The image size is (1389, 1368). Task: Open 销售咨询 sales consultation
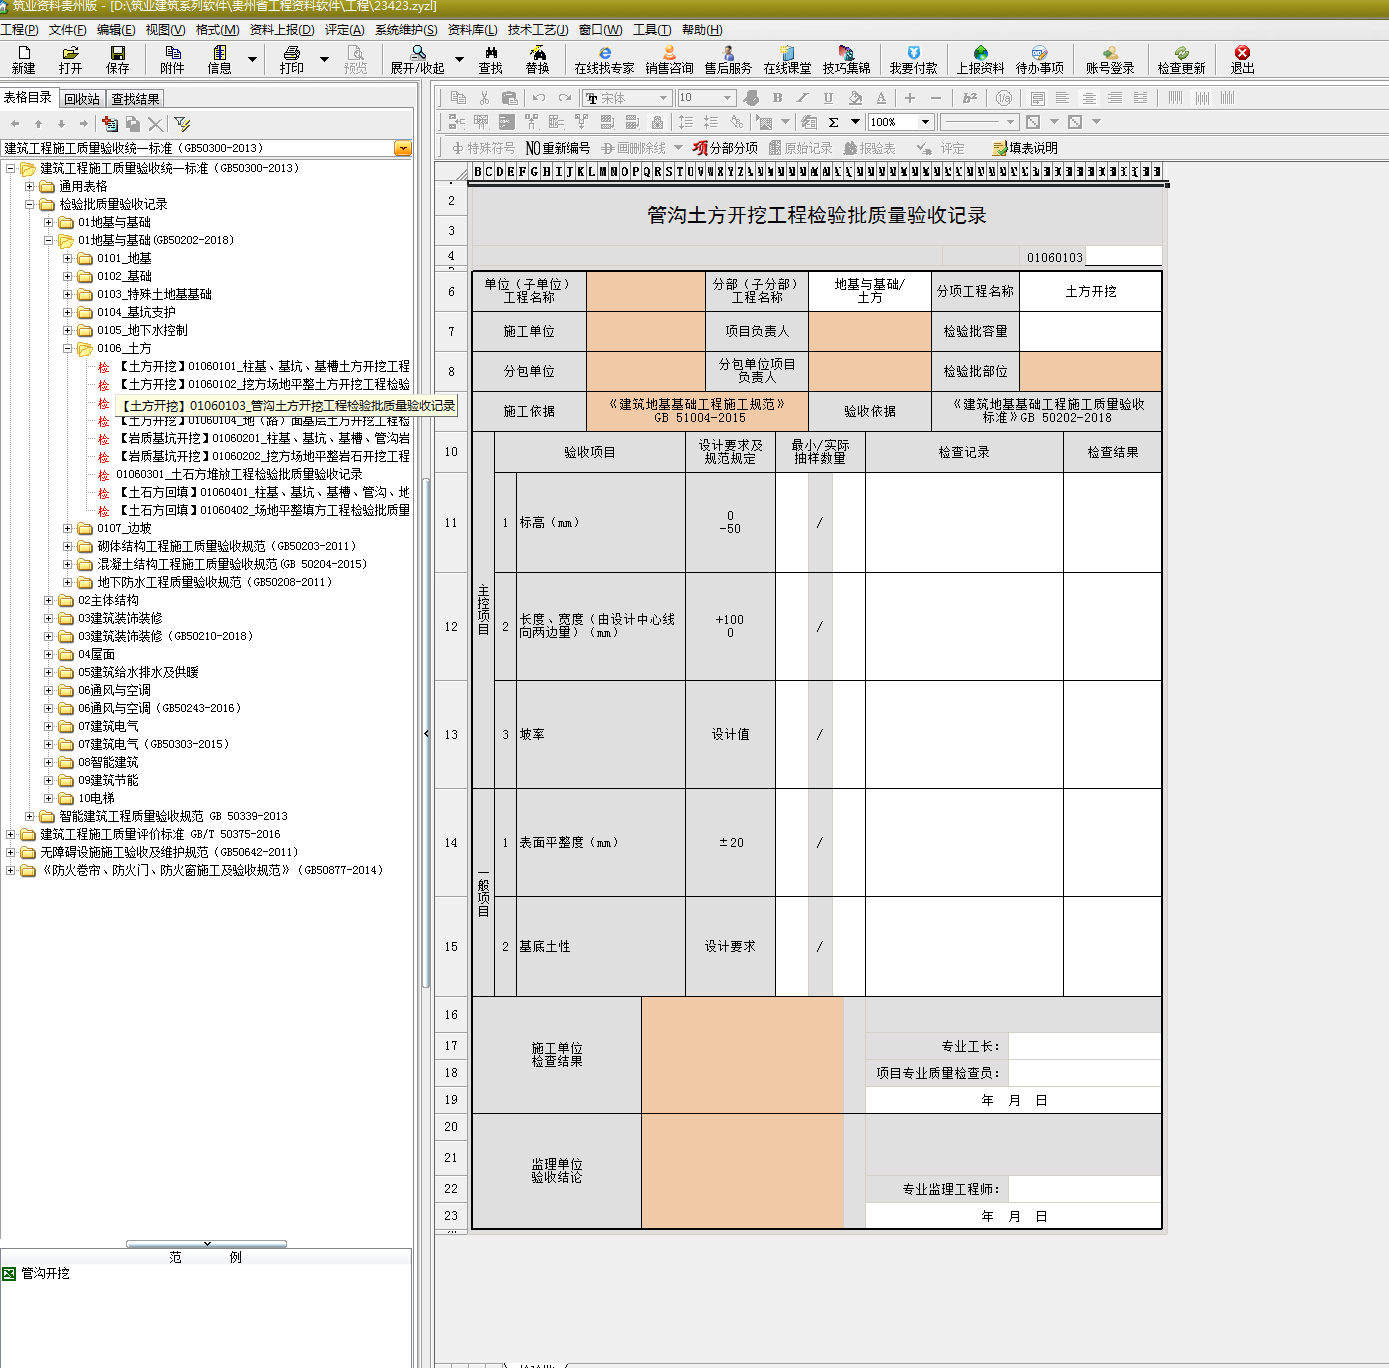click(x=669, y=60)
